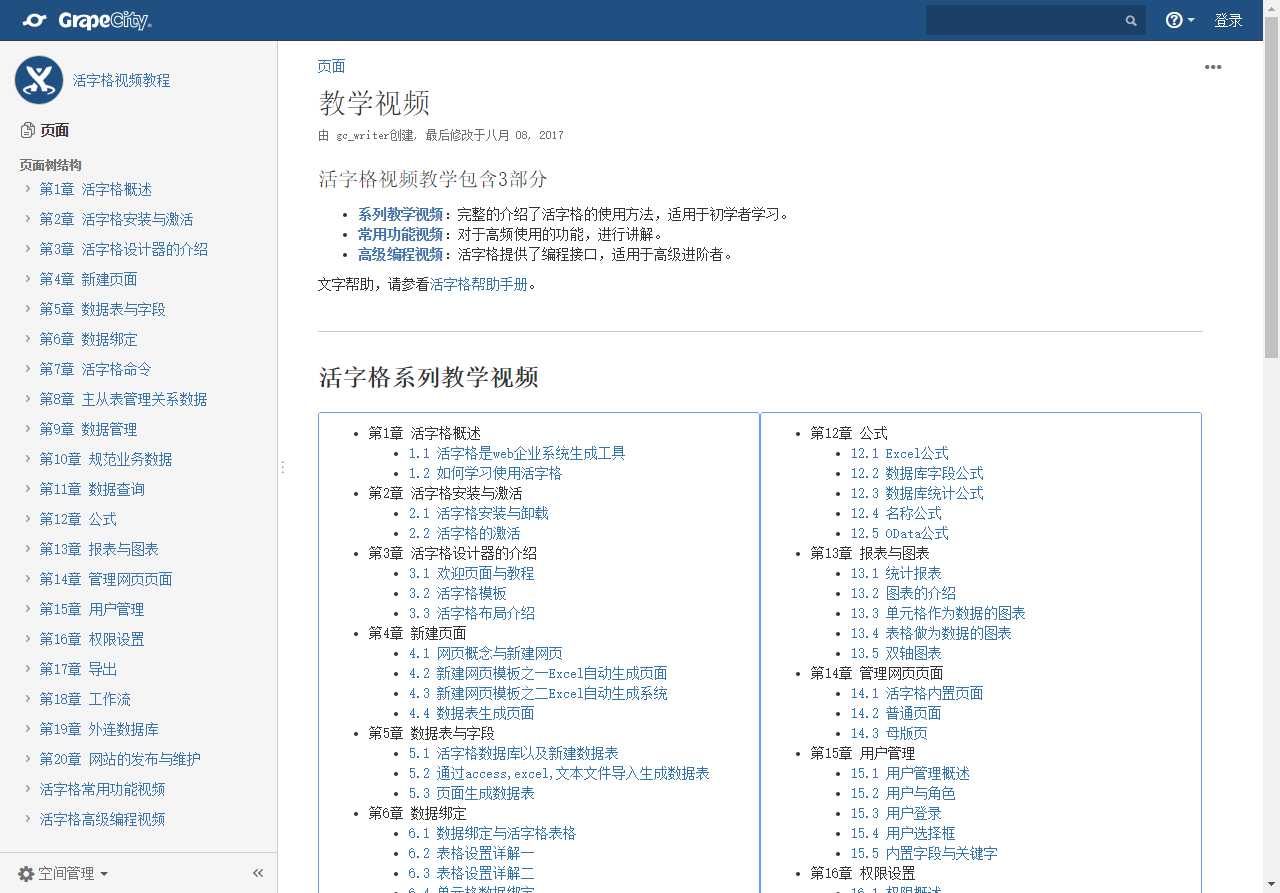Open 第20章 网站的发布与维护 in sidebar
The height and width of the screenshot is (893, 1280).
120,759
